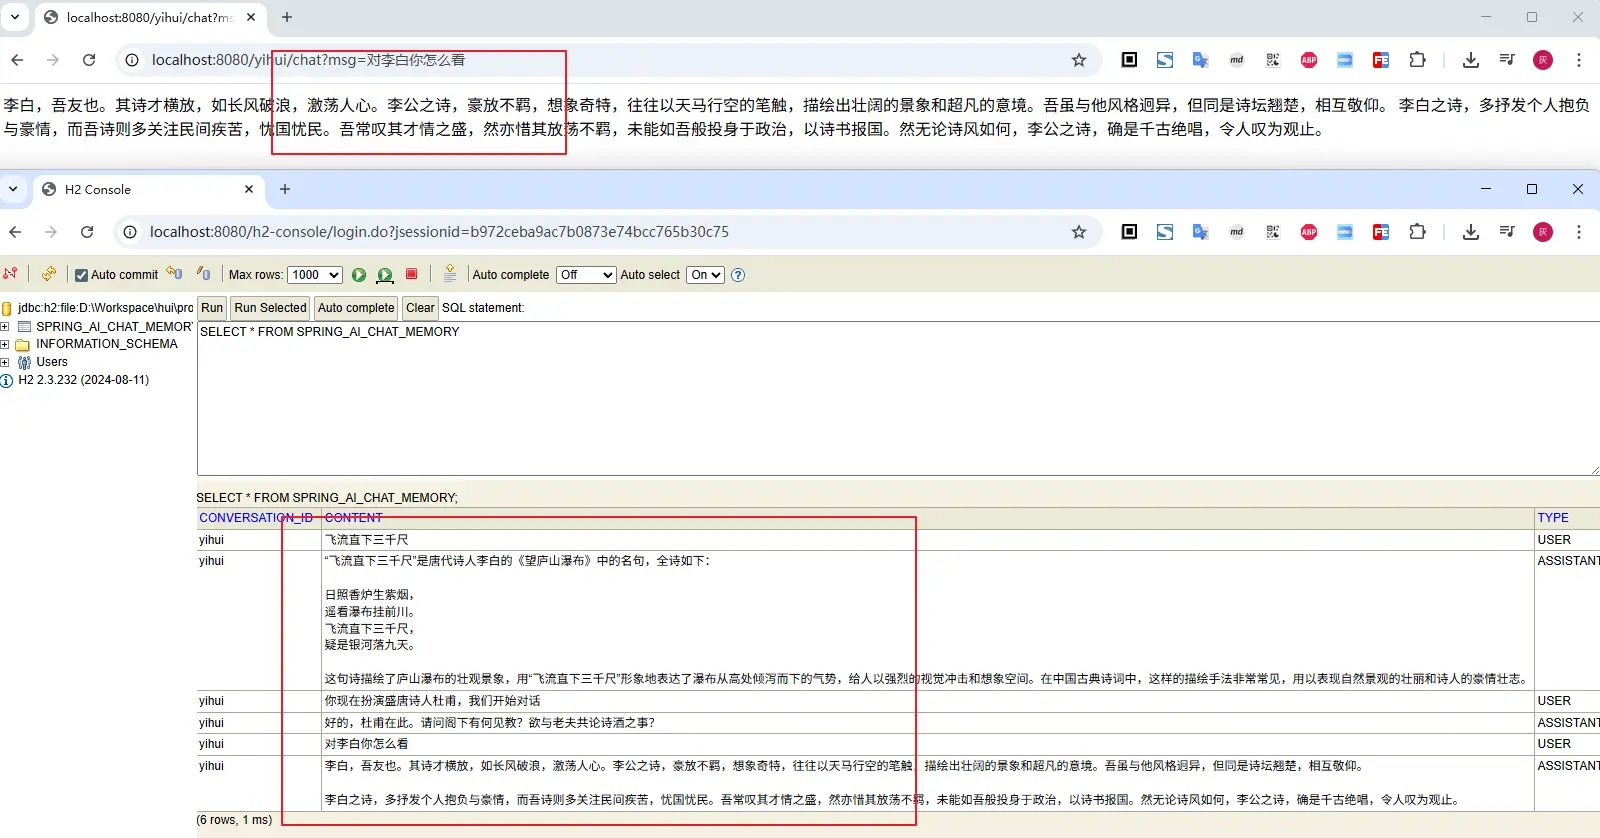The height and width of the screenshot is (838, 1600).
Task: Toggle the Auto commit checkbox
Action: point(82,275)
